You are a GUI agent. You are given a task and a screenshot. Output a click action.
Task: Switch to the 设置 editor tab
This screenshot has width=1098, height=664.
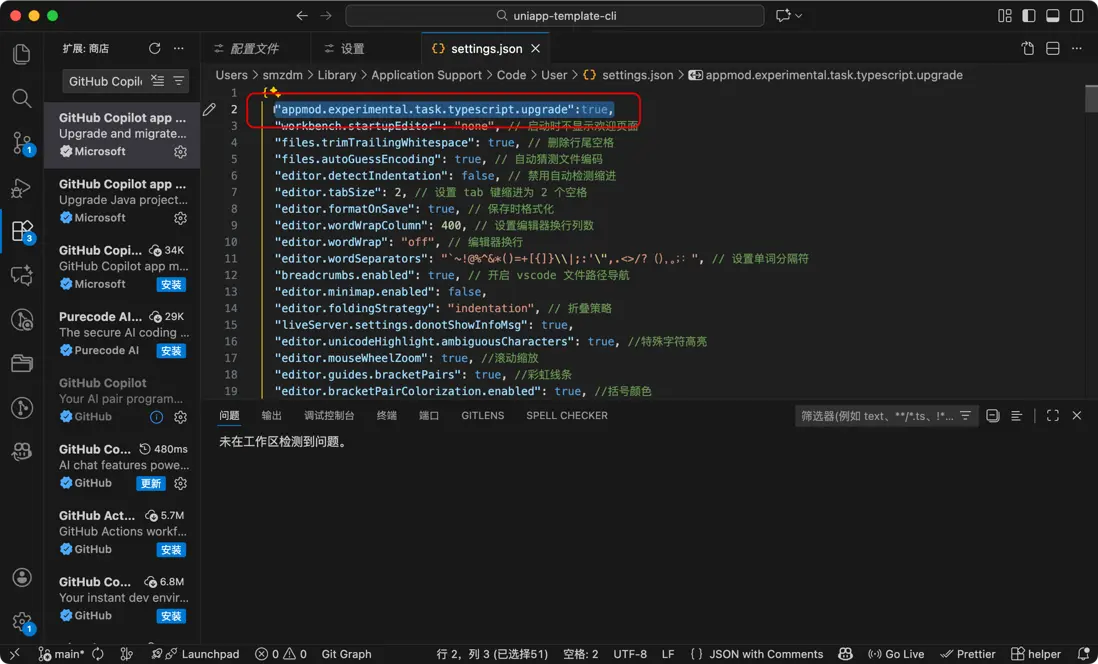tap(352, 48)
